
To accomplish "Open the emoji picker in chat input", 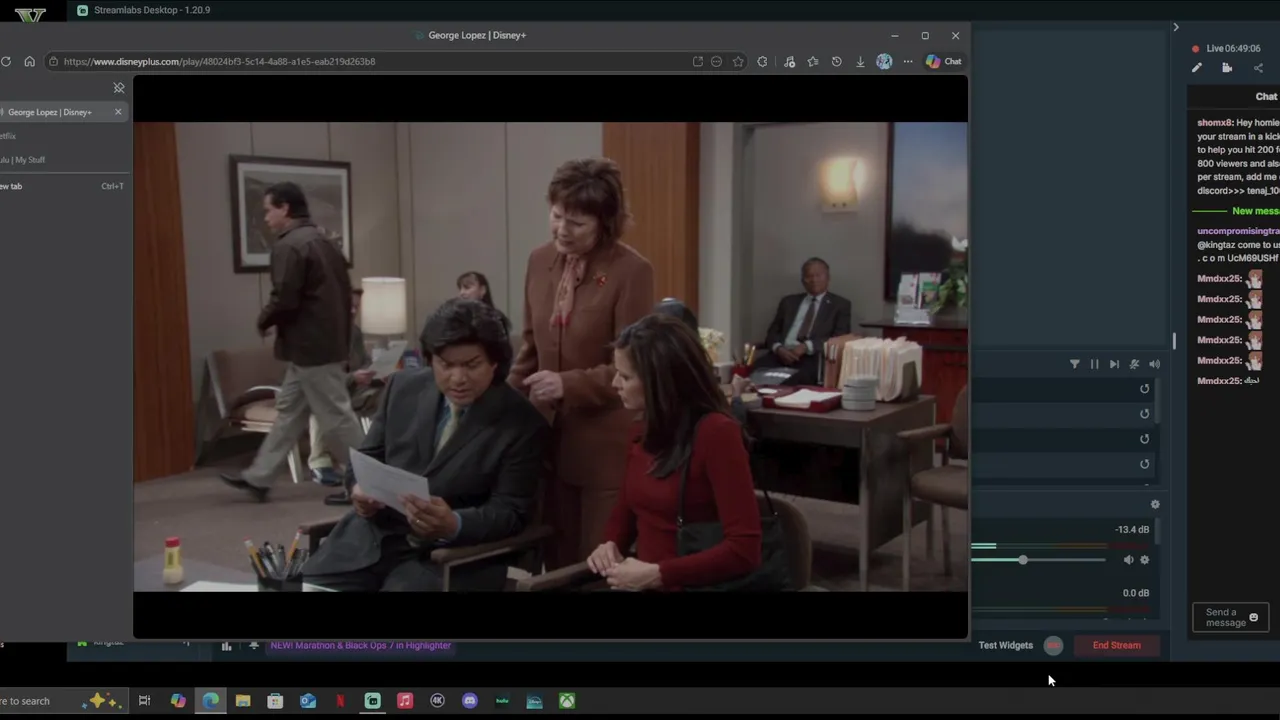I will point(1254,617).
